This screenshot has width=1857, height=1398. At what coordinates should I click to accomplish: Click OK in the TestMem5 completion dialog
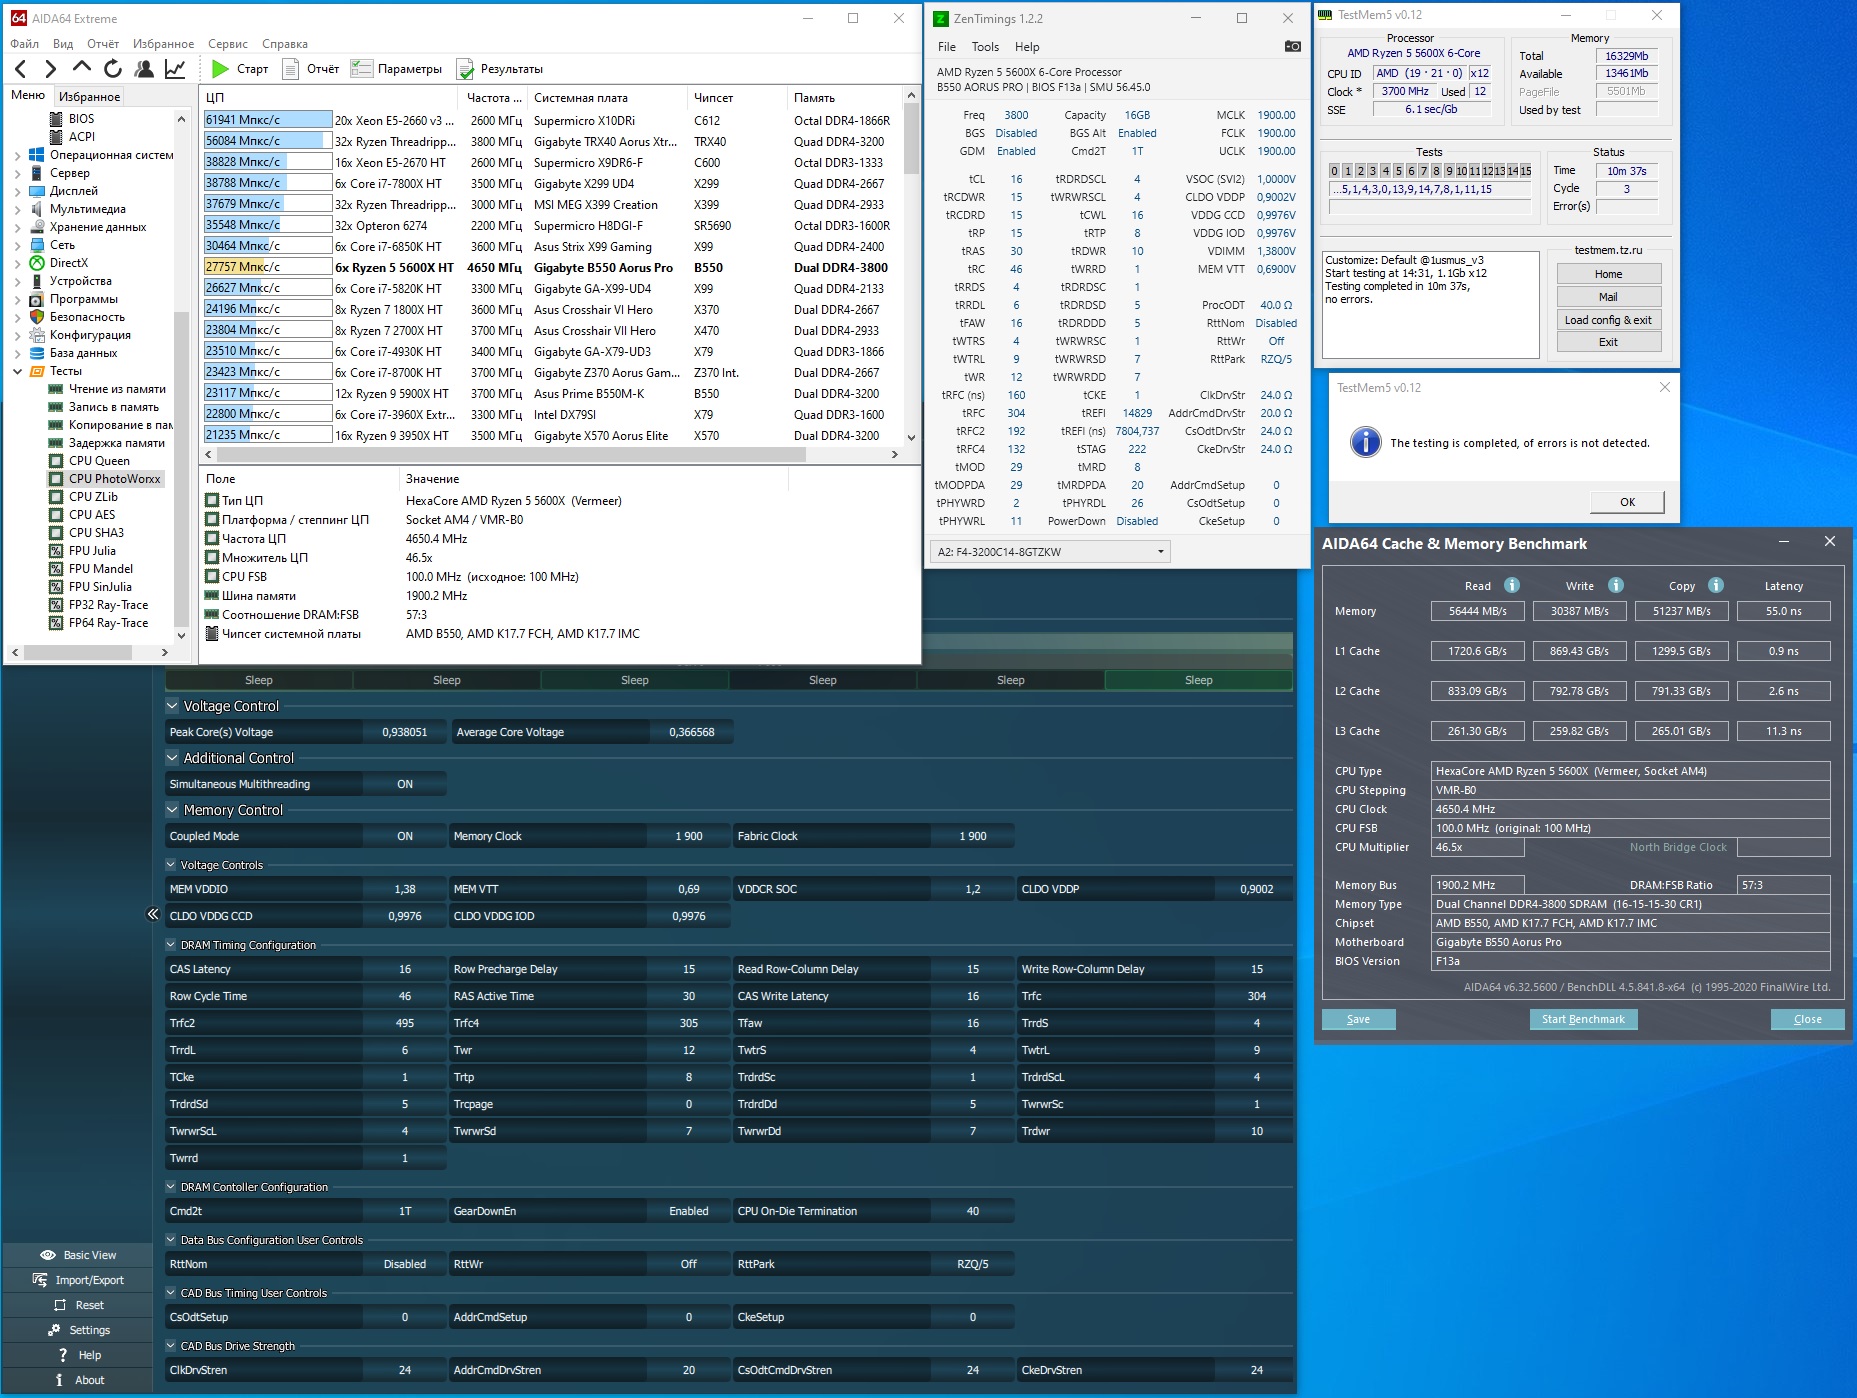1627,502
